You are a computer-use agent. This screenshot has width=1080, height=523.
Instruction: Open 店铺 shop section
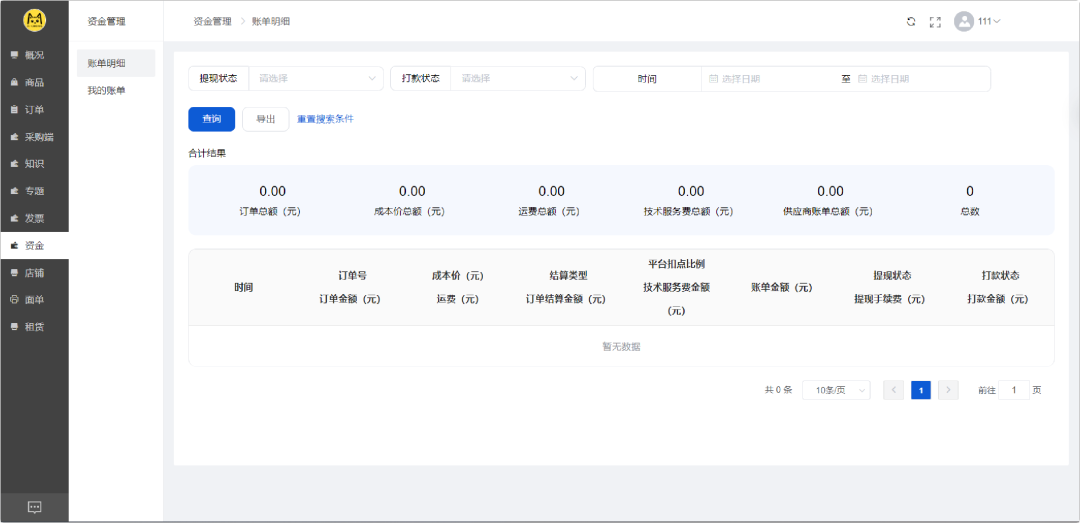pos(34,273)
